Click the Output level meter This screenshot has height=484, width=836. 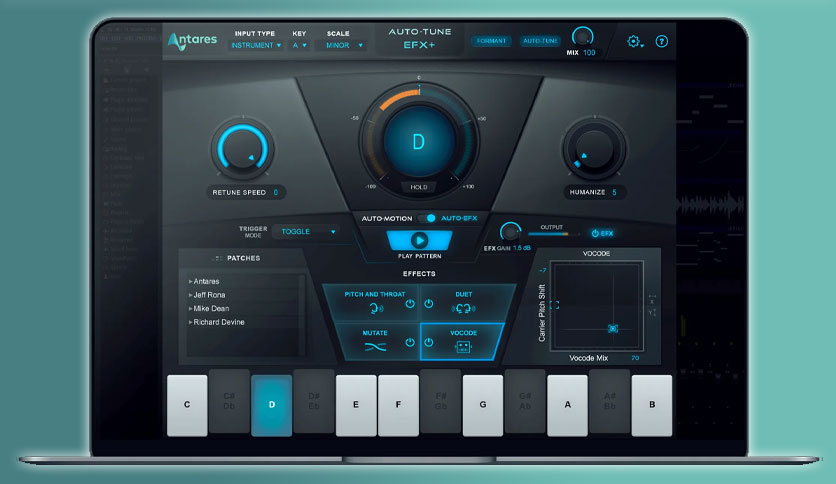[552, 234]
